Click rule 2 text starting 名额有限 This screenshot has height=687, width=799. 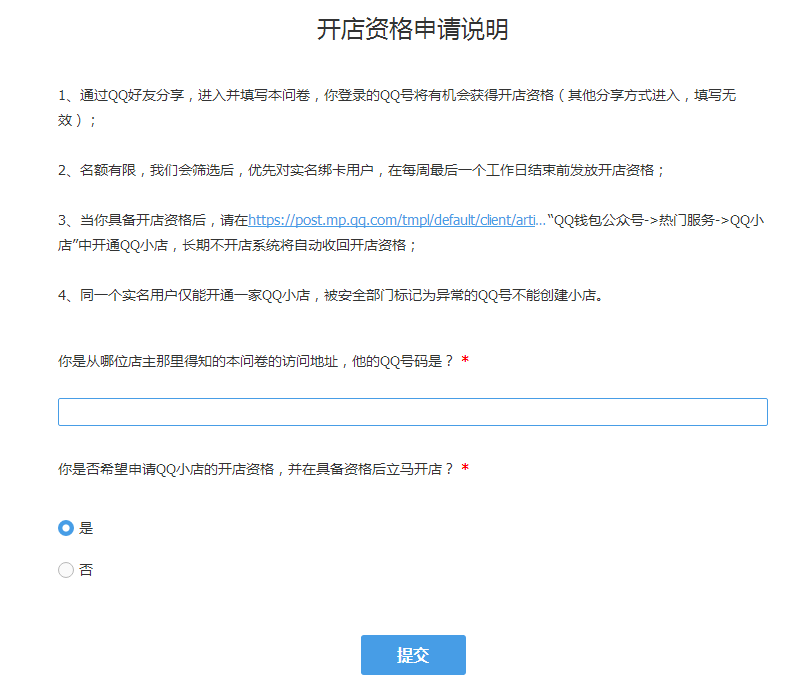pyautogui.click(x=361, y=170)
